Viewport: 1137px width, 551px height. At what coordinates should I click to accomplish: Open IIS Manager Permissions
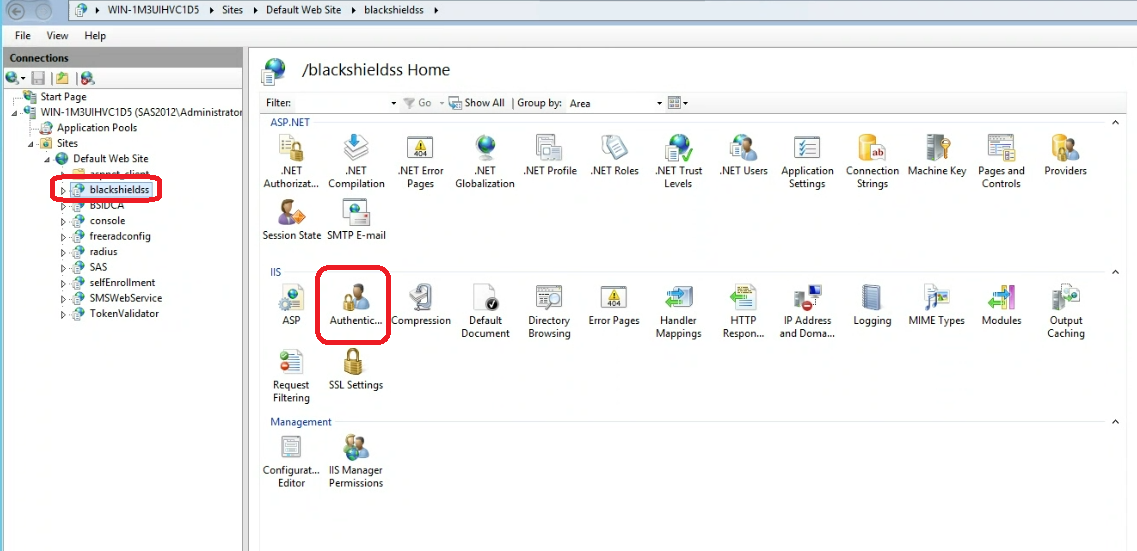[x=355, y=461]
